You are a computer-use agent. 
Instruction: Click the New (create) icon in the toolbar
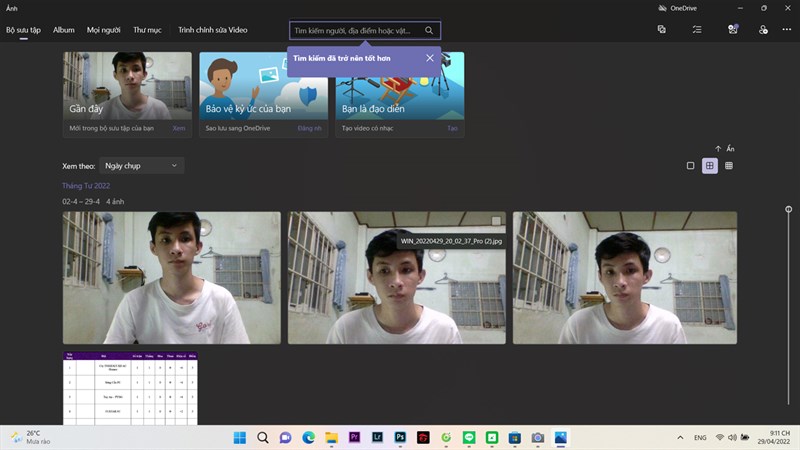coord(662,30)
